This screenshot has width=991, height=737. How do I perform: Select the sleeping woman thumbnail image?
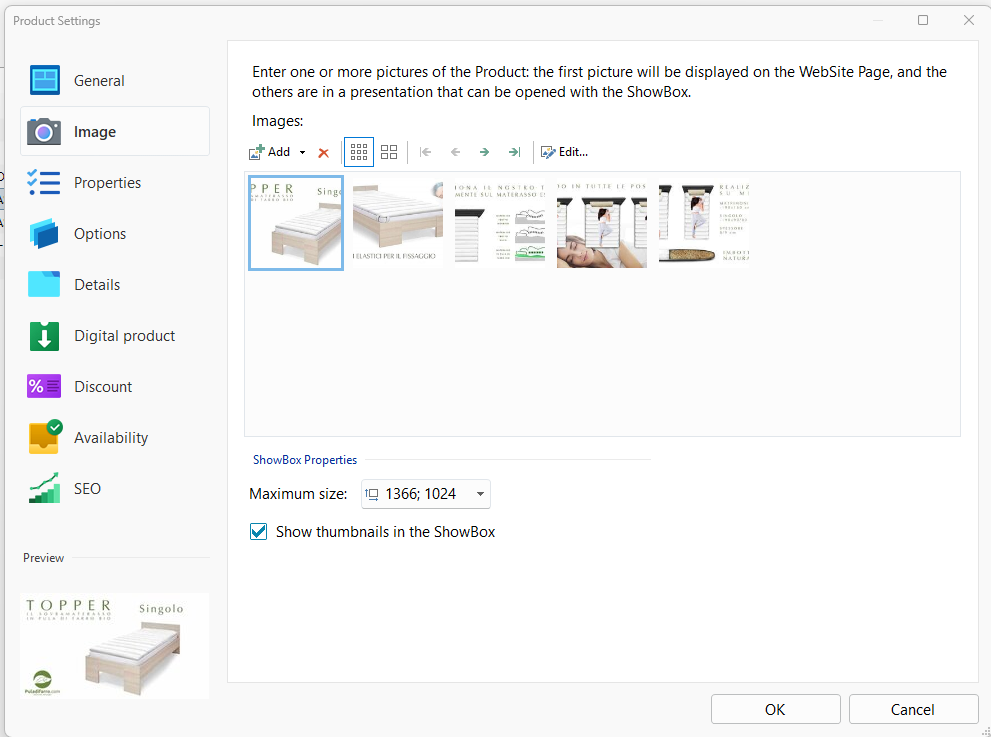[601, 225]
